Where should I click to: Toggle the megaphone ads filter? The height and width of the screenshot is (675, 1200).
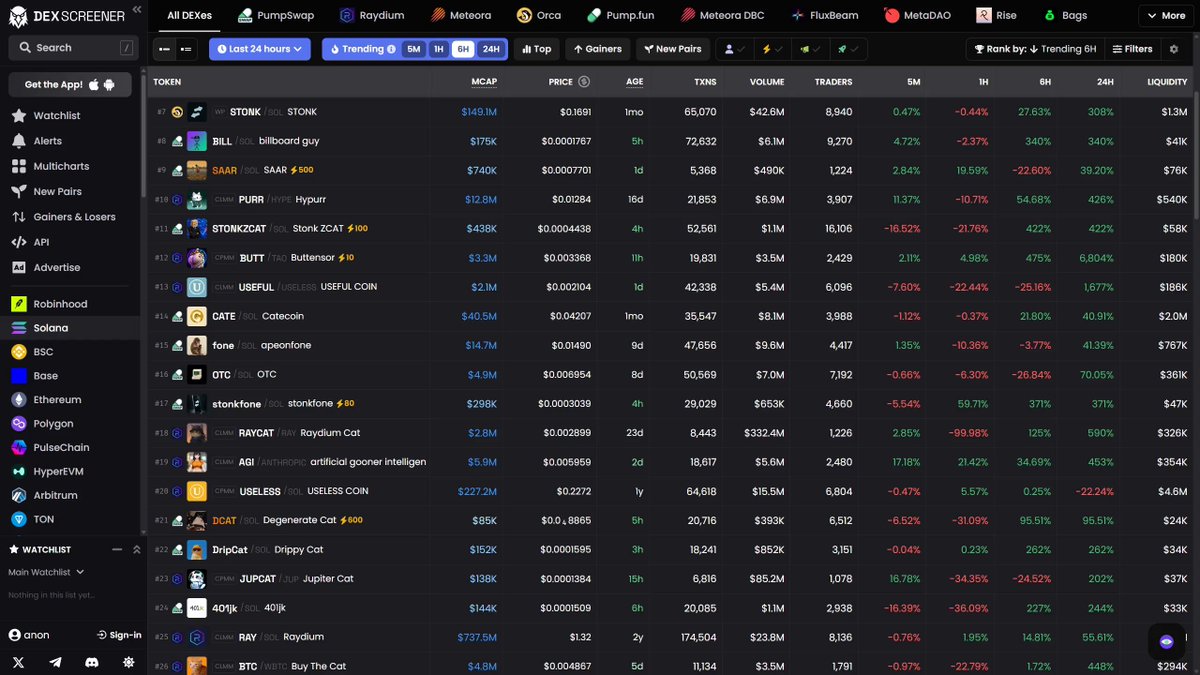tap(808, 49)
